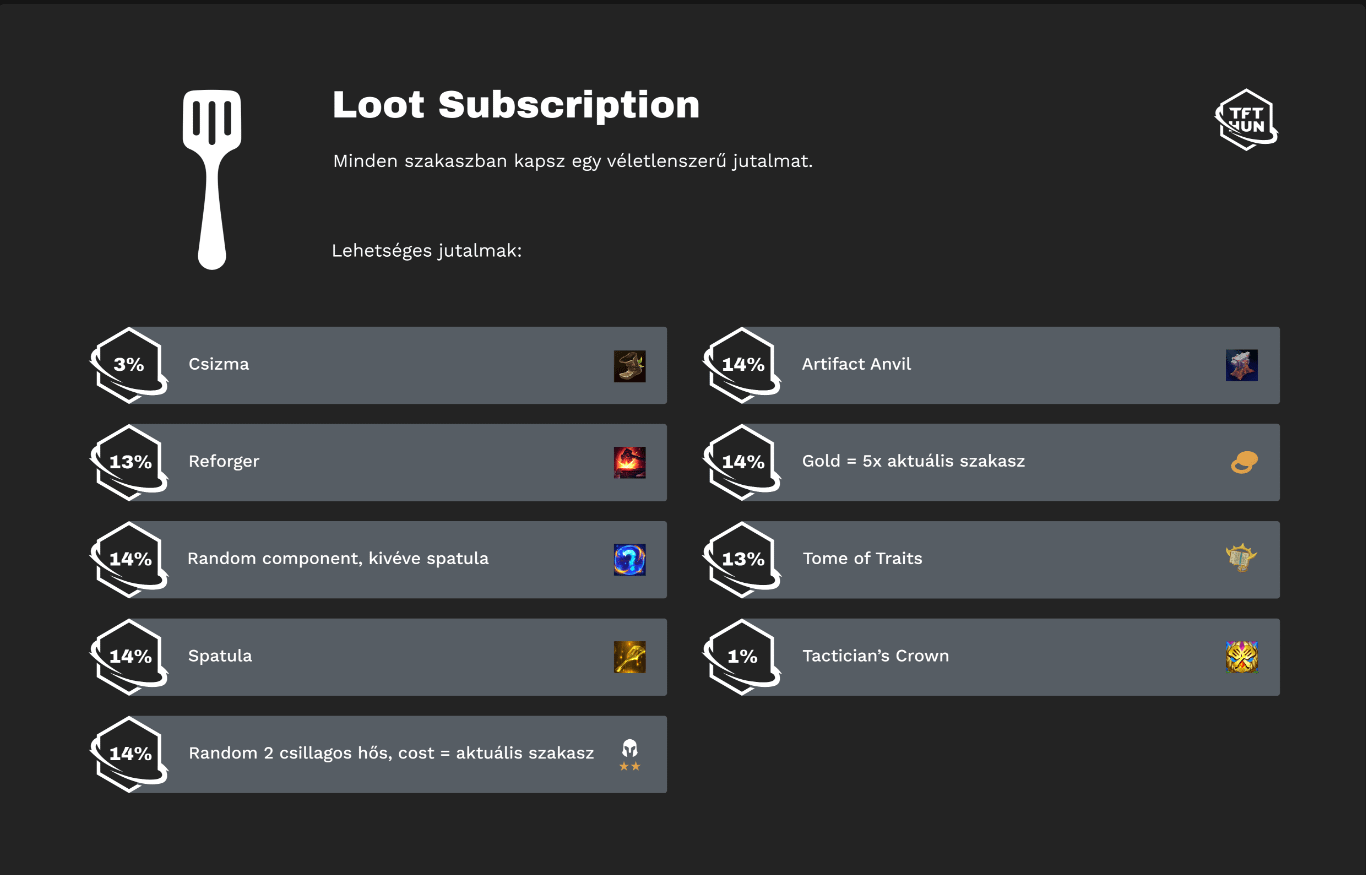Image resolution: width=1366 pixels, height=875 pixels.
Task: Click the two-star hero helmet icon
Action: point(630,753)
